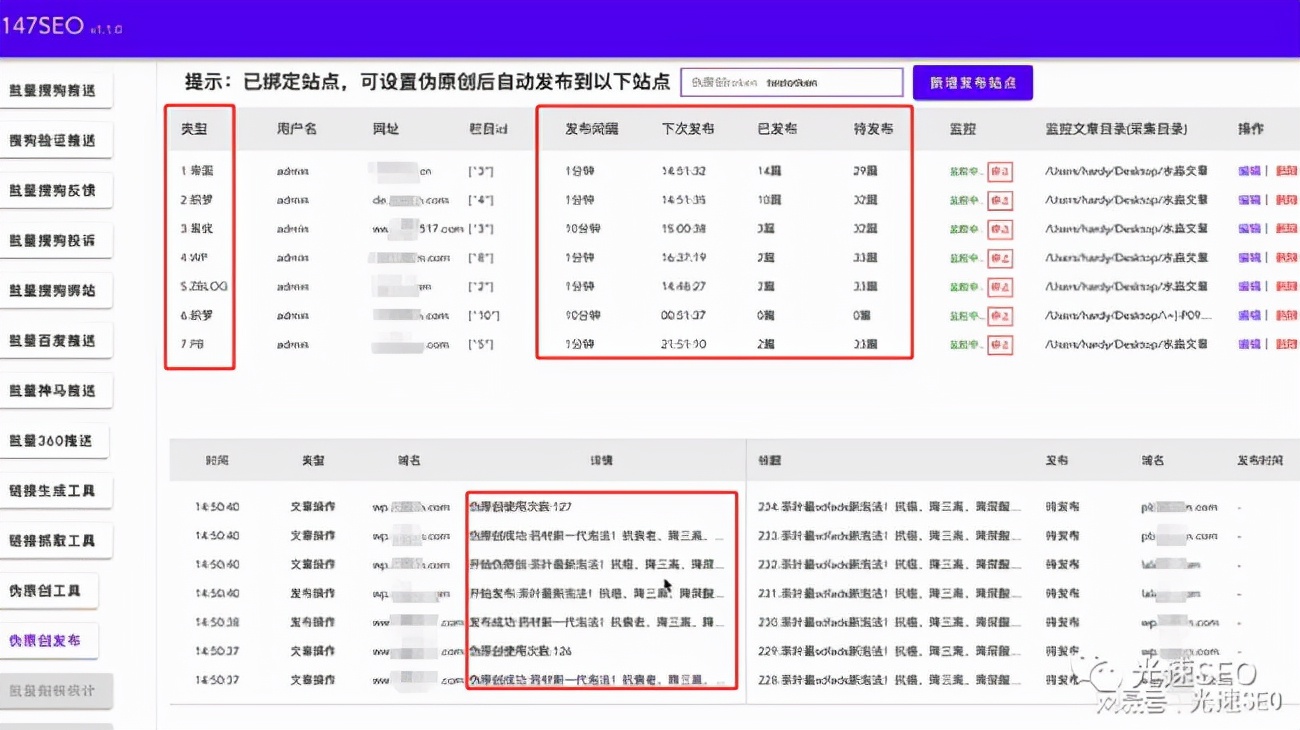This screenshot has width=1300, height=730.
Task: Click the search input field next to the purple button
Action: click(790, 82)
